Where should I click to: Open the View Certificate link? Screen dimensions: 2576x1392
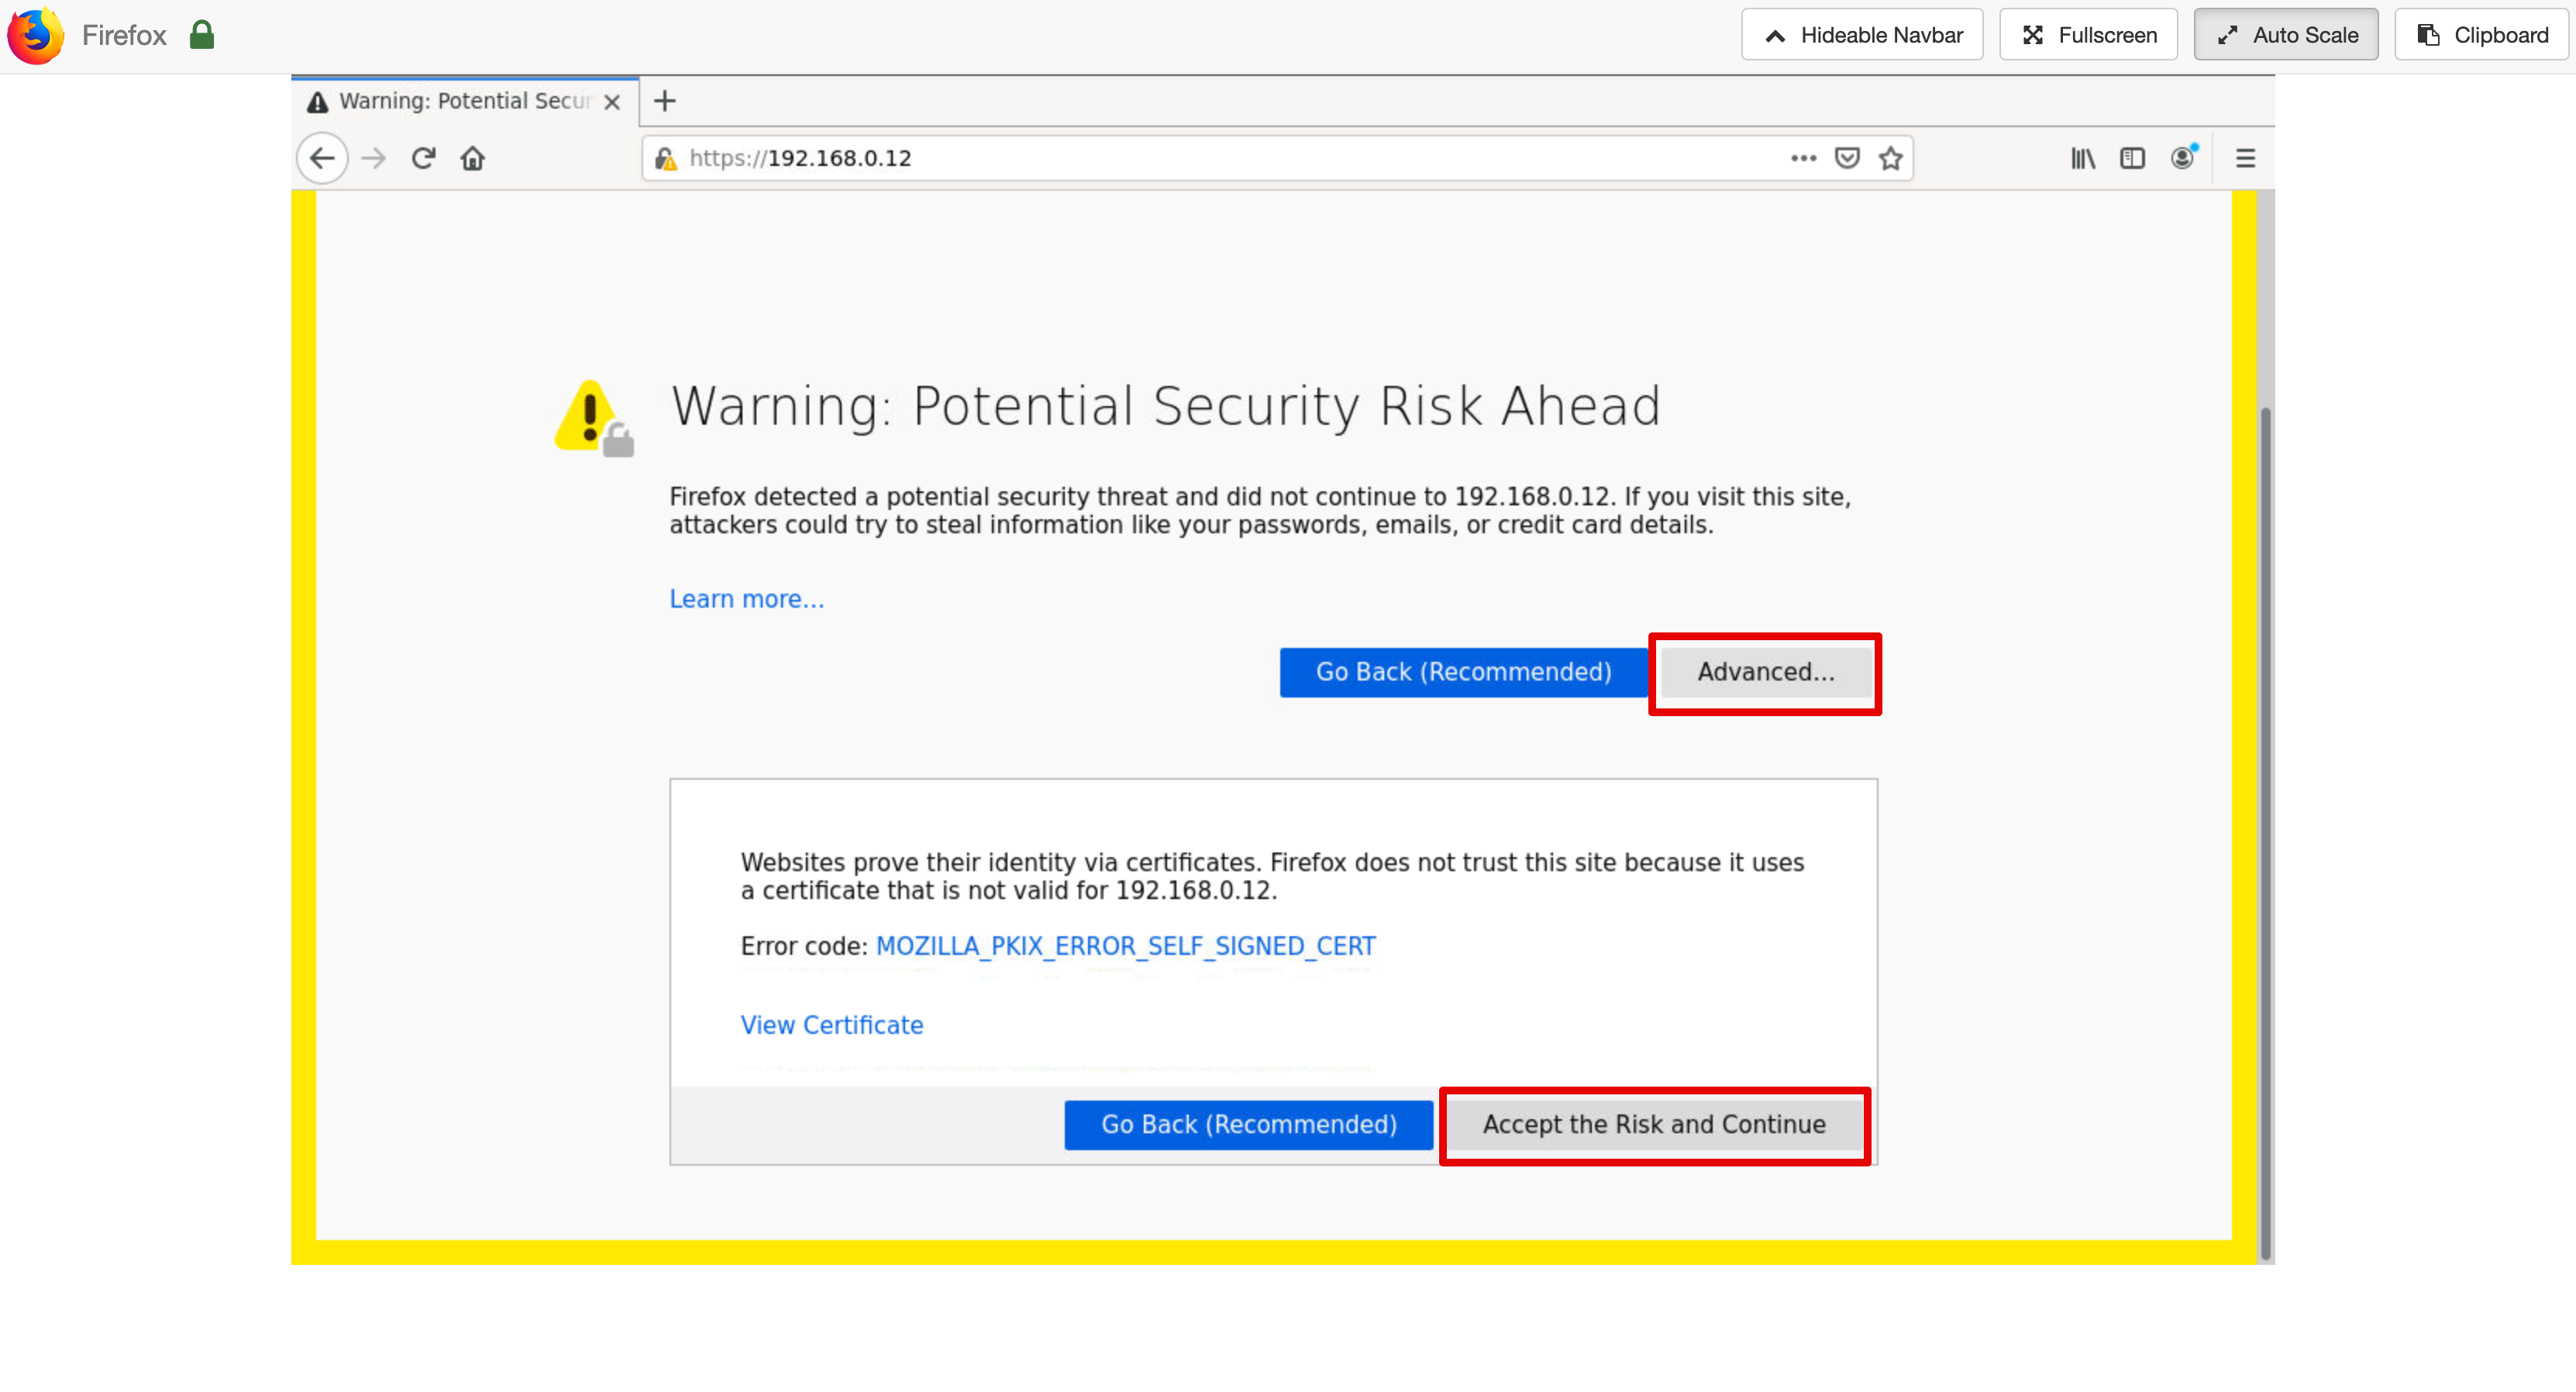click(831, 1025)
